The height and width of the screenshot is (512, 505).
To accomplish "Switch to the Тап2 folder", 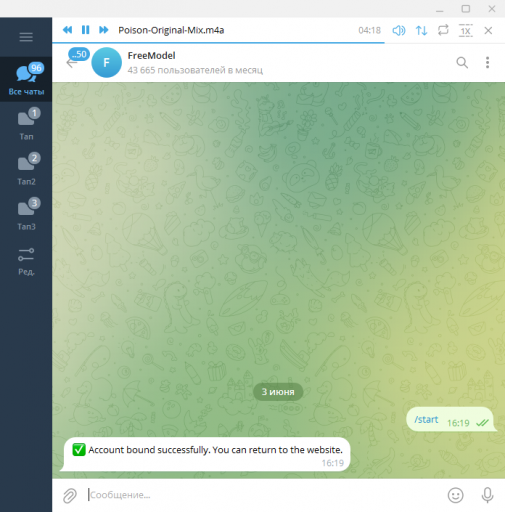I will [26, 169].
